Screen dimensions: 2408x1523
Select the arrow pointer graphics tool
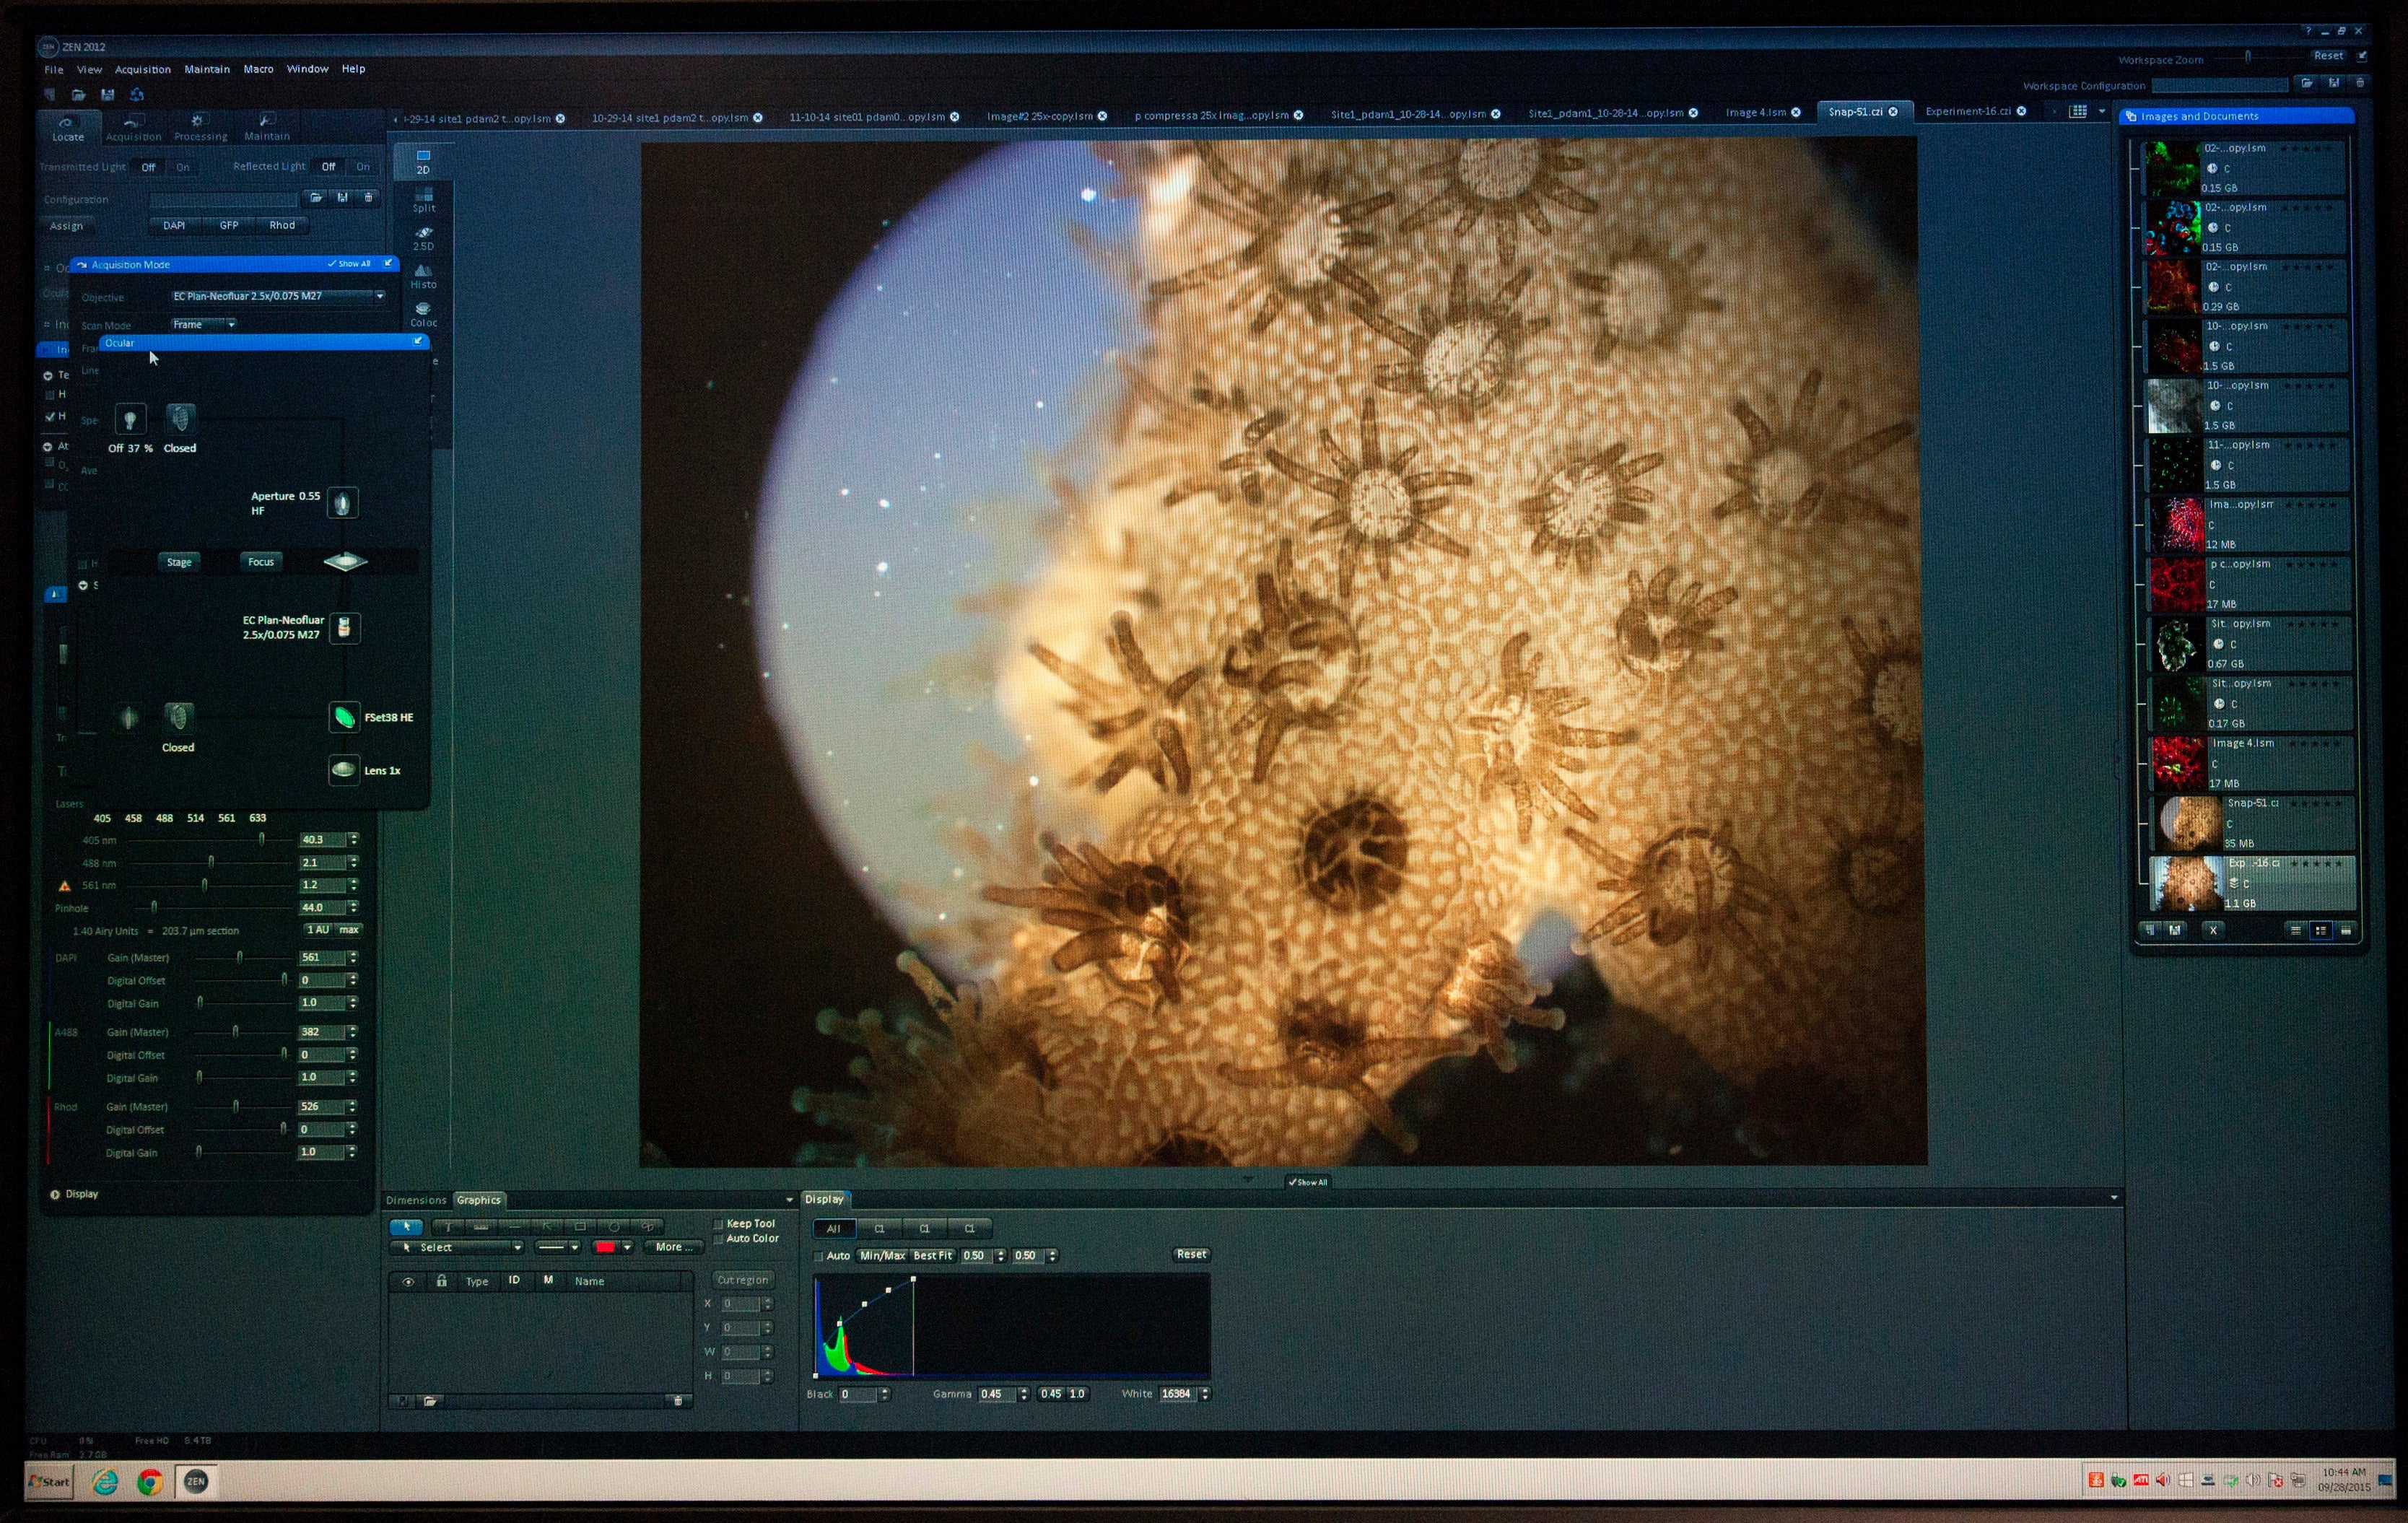click(406, 1226)
